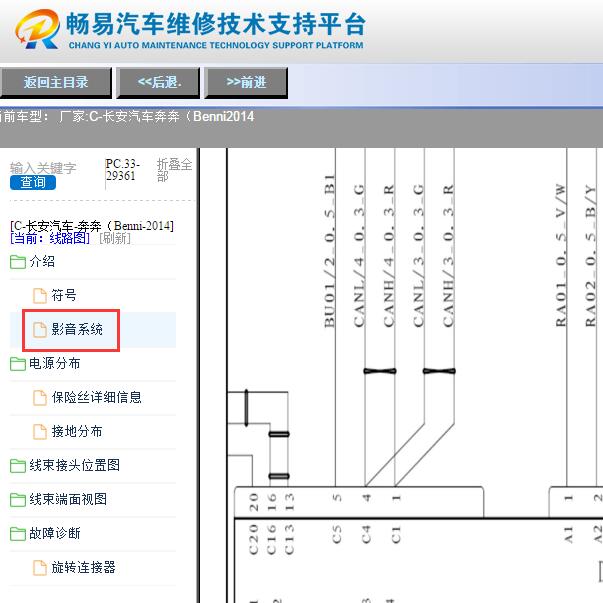This screenshot has width=603, height=603.
Task: Click connector pin label C5
Action: coord(336,535)
